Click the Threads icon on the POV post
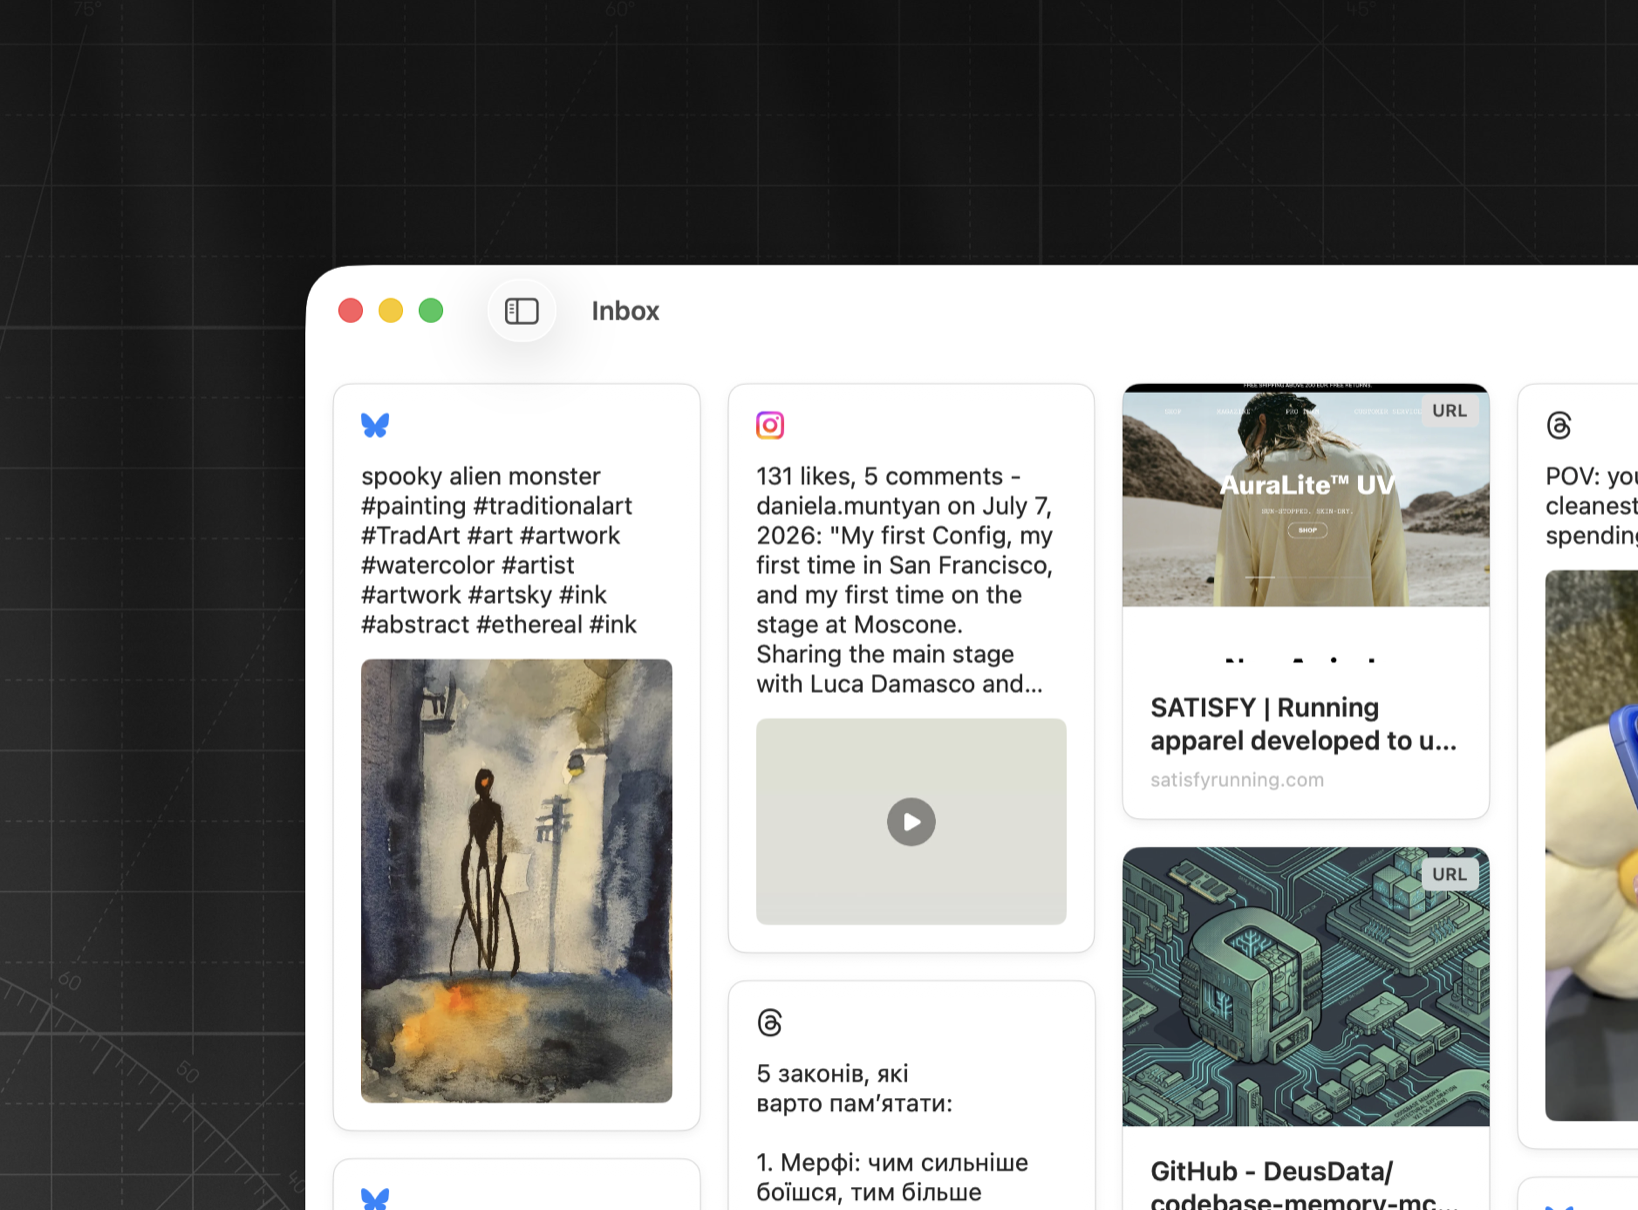 point(1559,425)
